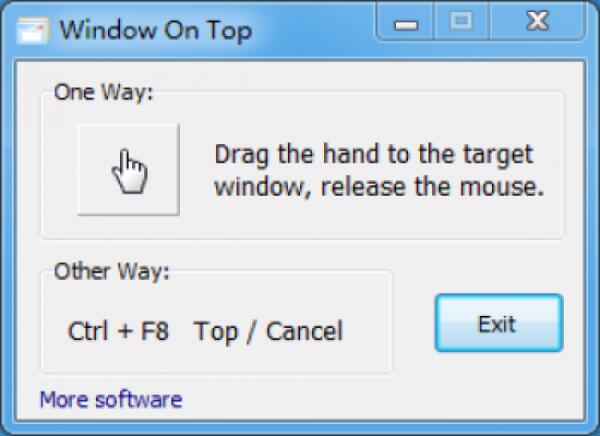Click the Top / Cancel label
This screenshot has height=436, width=600.
[x=269, y=331]
